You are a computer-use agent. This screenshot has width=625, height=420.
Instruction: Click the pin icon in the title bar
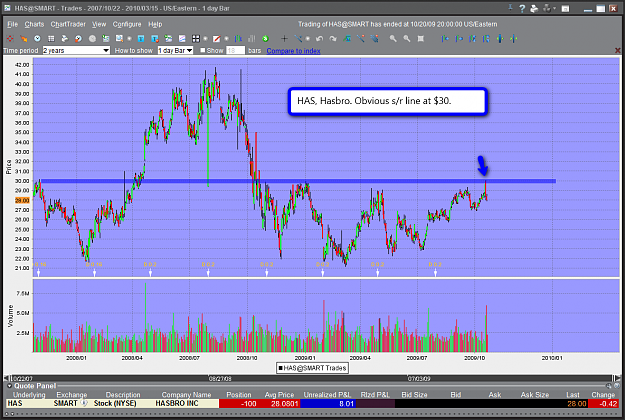click(510, 8)
